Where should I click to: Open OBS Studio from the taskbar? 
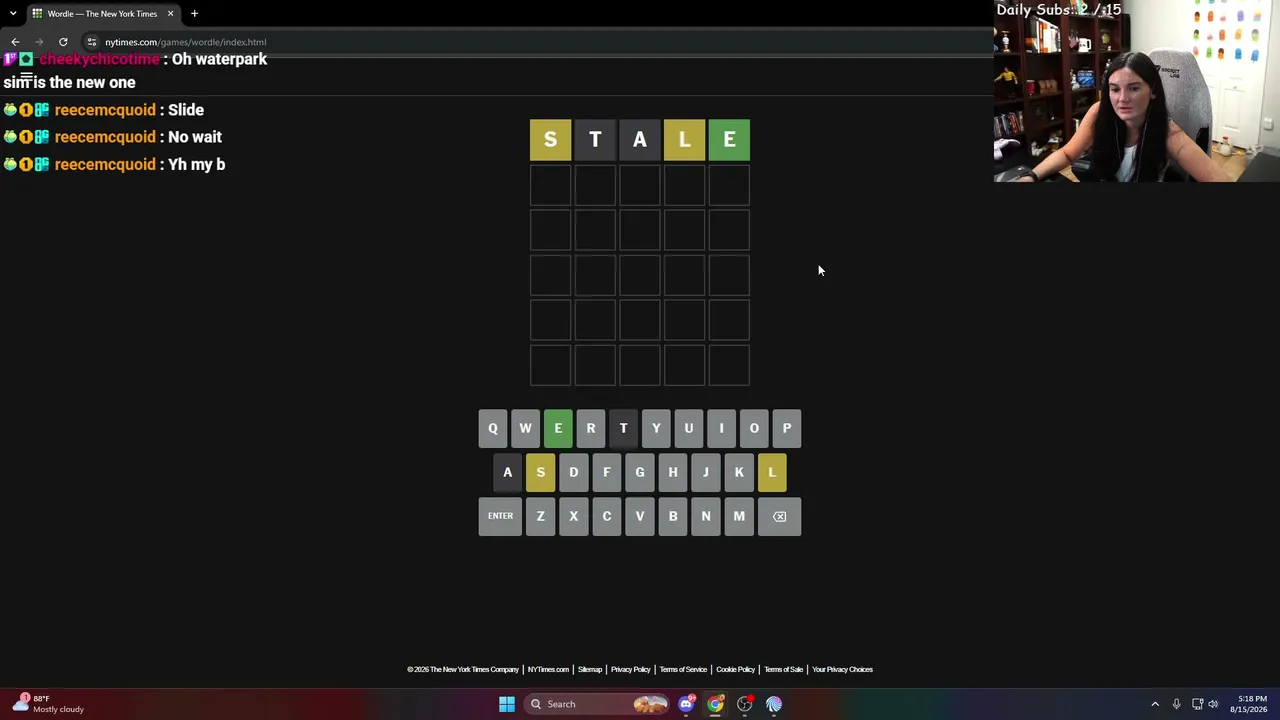click(745, 704)
